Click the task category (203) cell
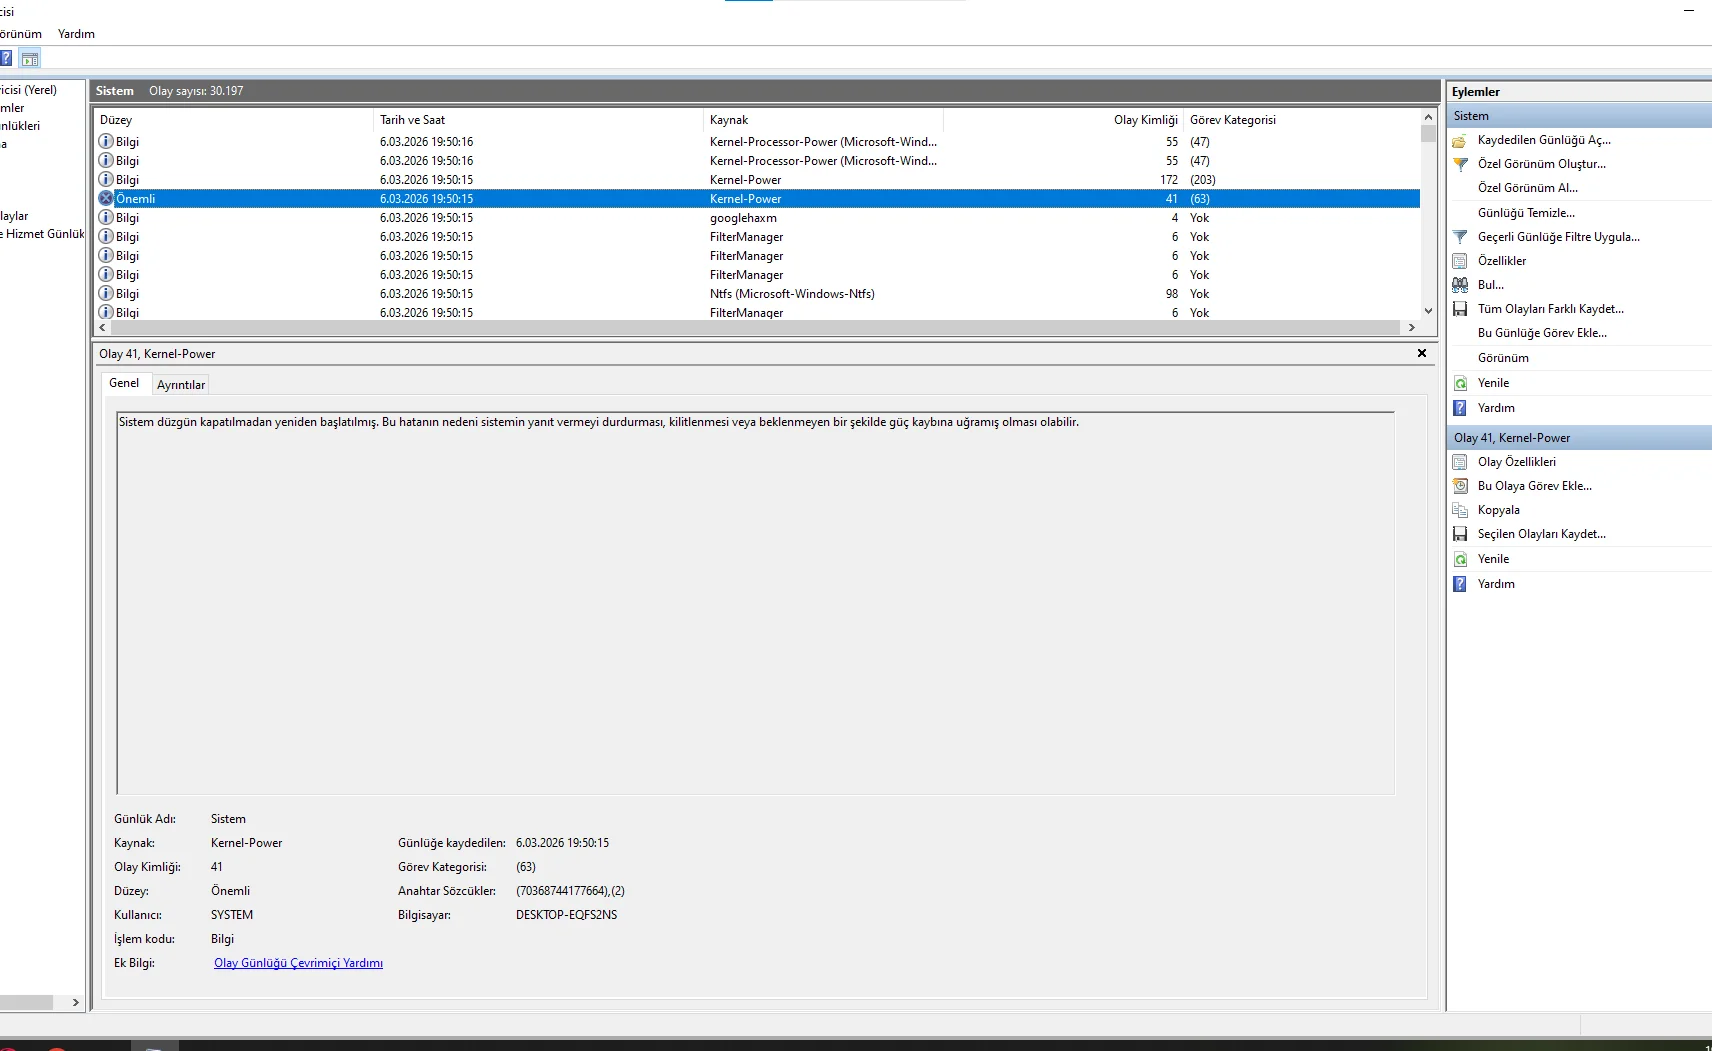 pyautogui.click(x=1203, y=180)
